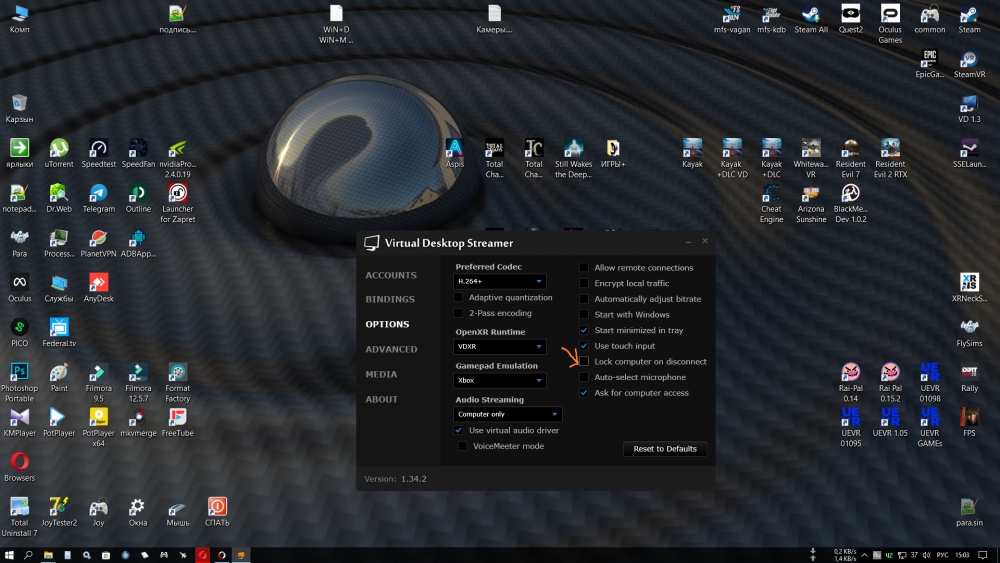
Task: Uncheck Start minimized in tray
Action: coord(585,330)
